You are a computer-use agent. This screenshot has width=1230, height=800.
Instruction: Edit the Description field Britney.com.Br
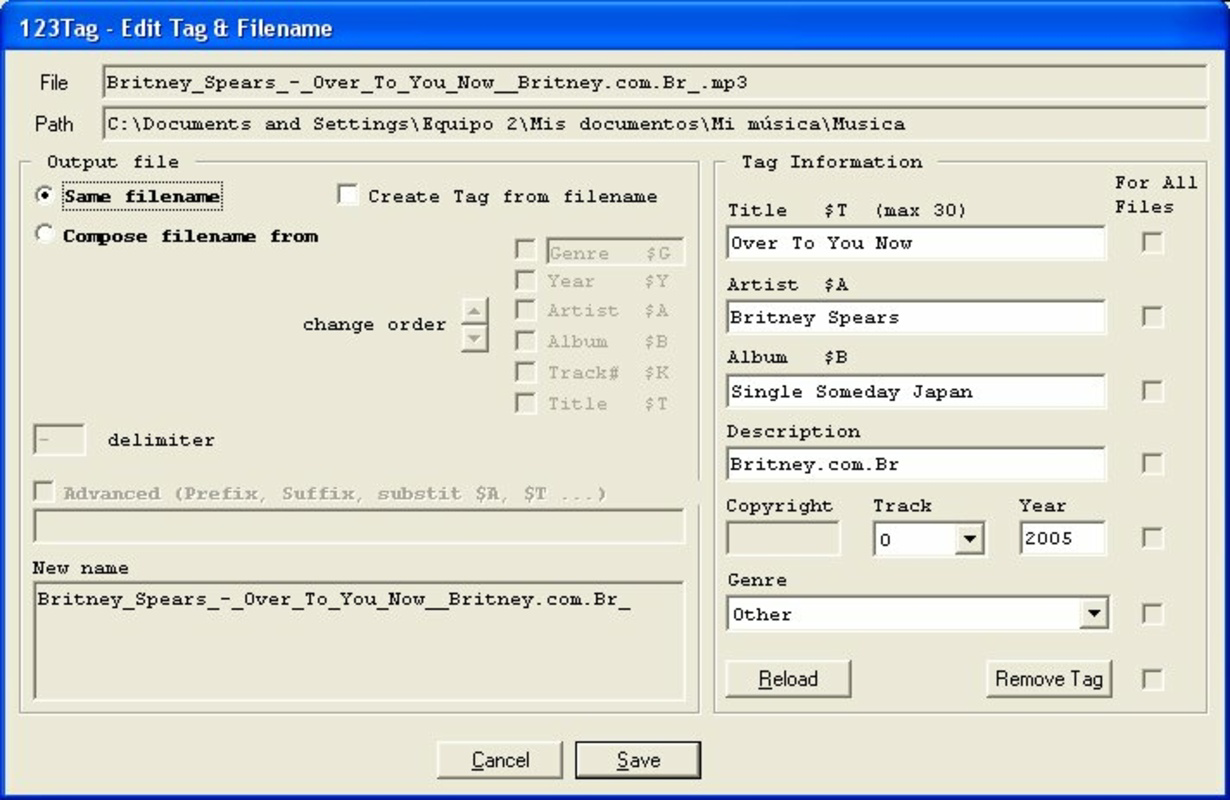pyautogui.click(x=916, y=464)
